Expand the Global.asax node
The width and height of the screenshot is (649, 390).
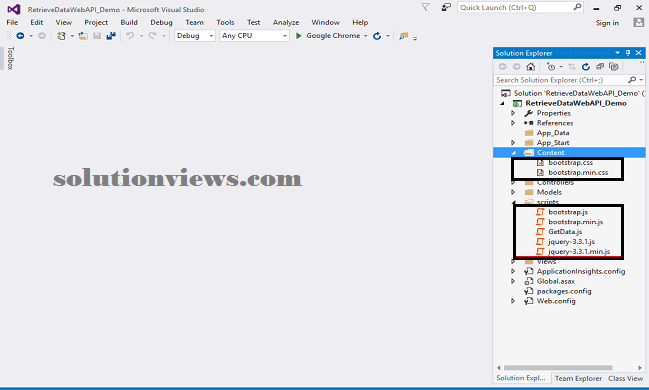pos(513,281)
